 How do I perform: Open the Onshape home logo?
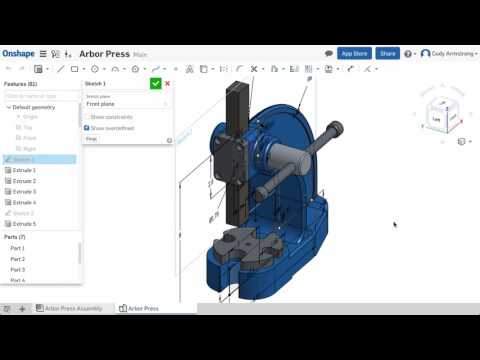18,54
